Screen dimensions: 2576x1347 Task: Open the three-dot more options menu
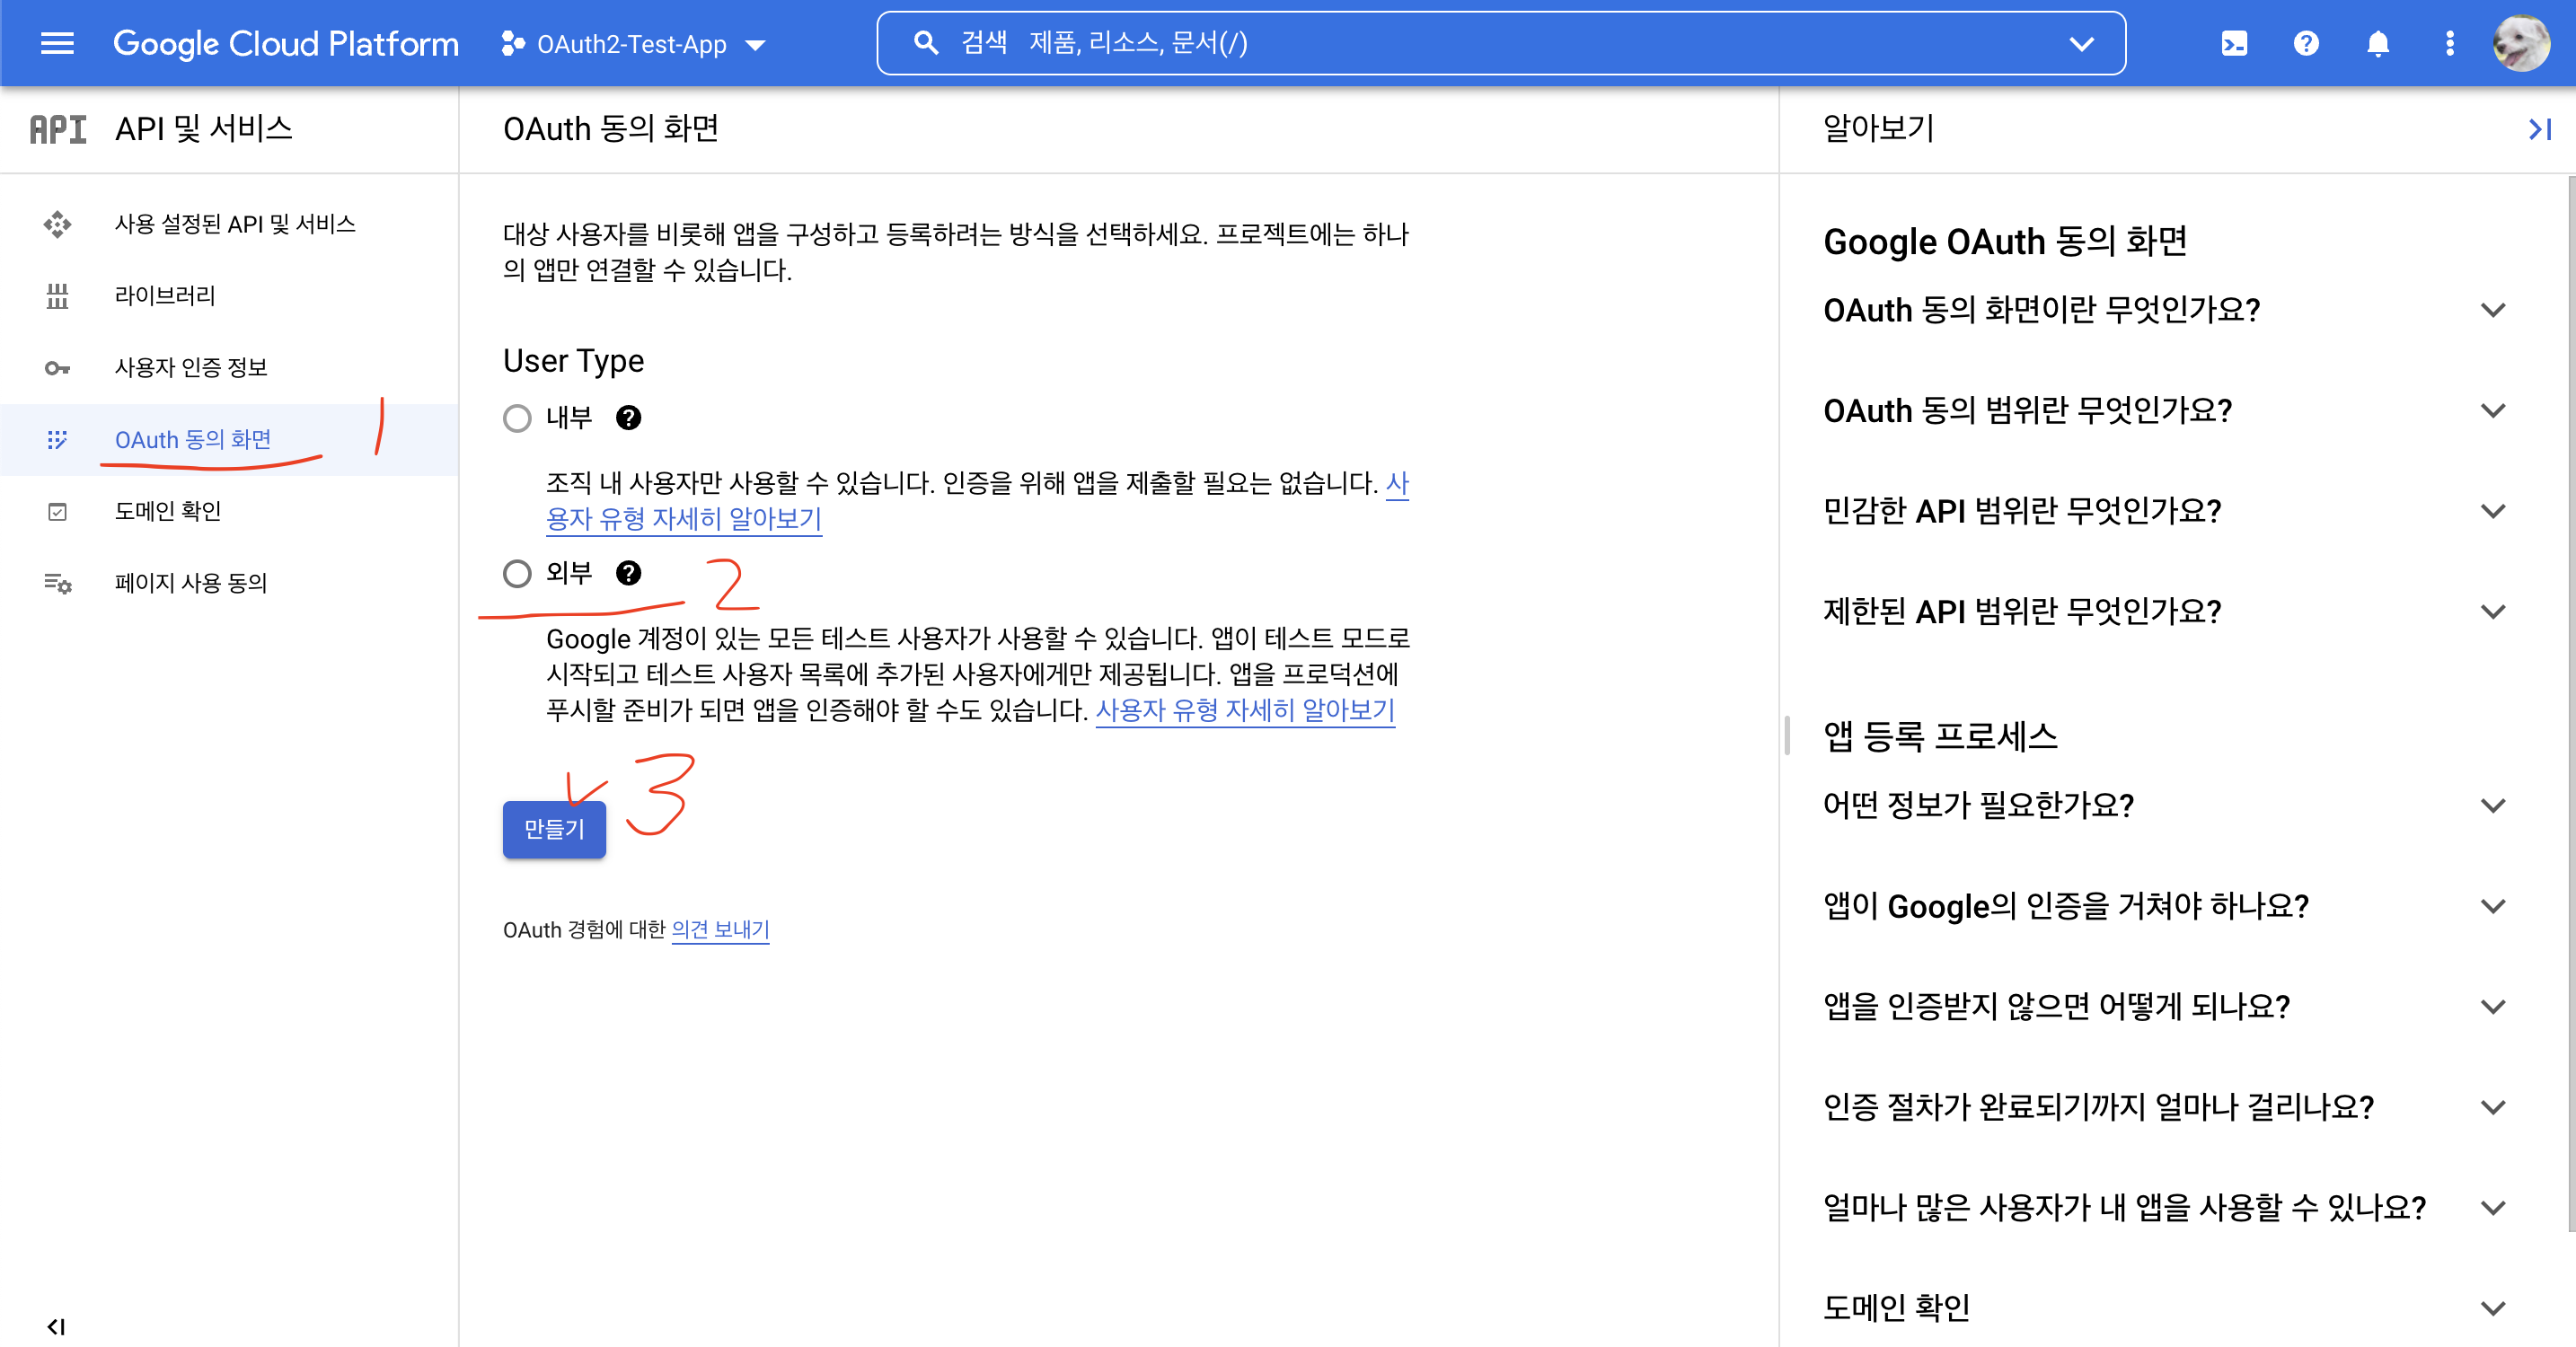[x=2449, y=43]
